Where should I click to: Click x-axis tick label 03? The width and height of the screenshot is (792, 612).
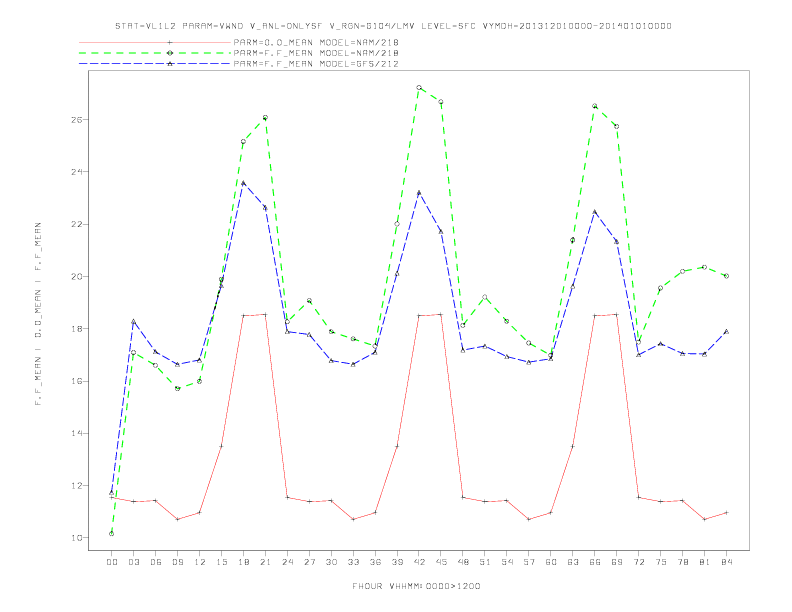(x=133, y=562)
